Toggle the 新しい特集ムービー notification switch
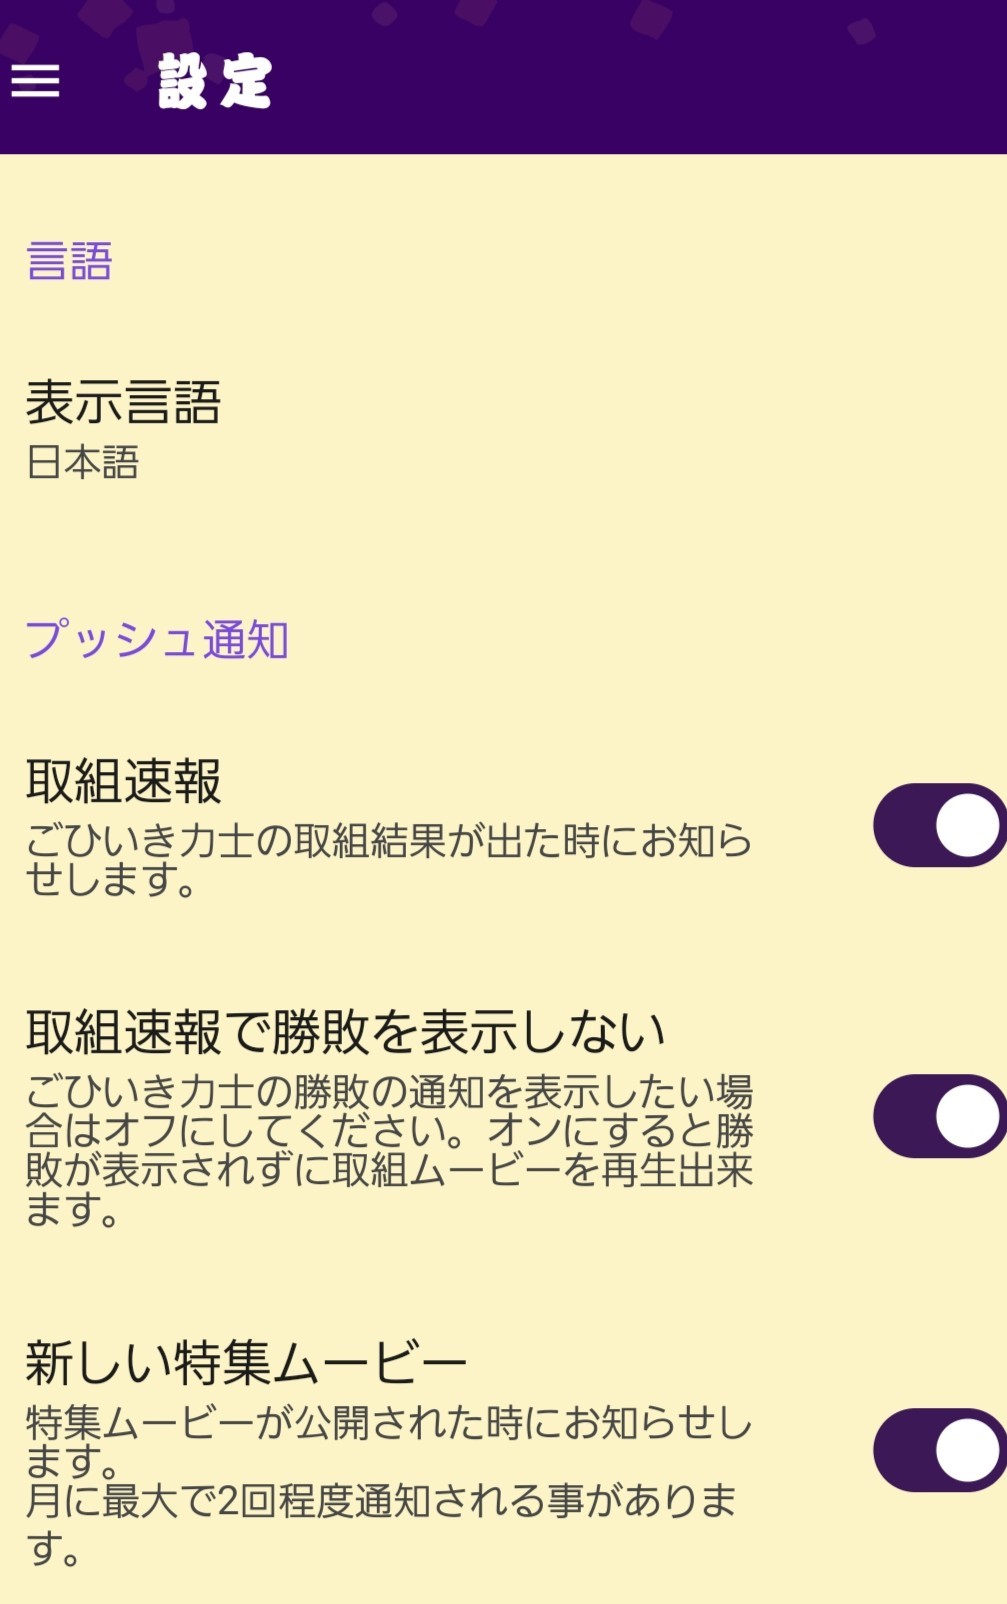The height and width of the screenshot is (1604, 1007). [x=938, y=1450]
